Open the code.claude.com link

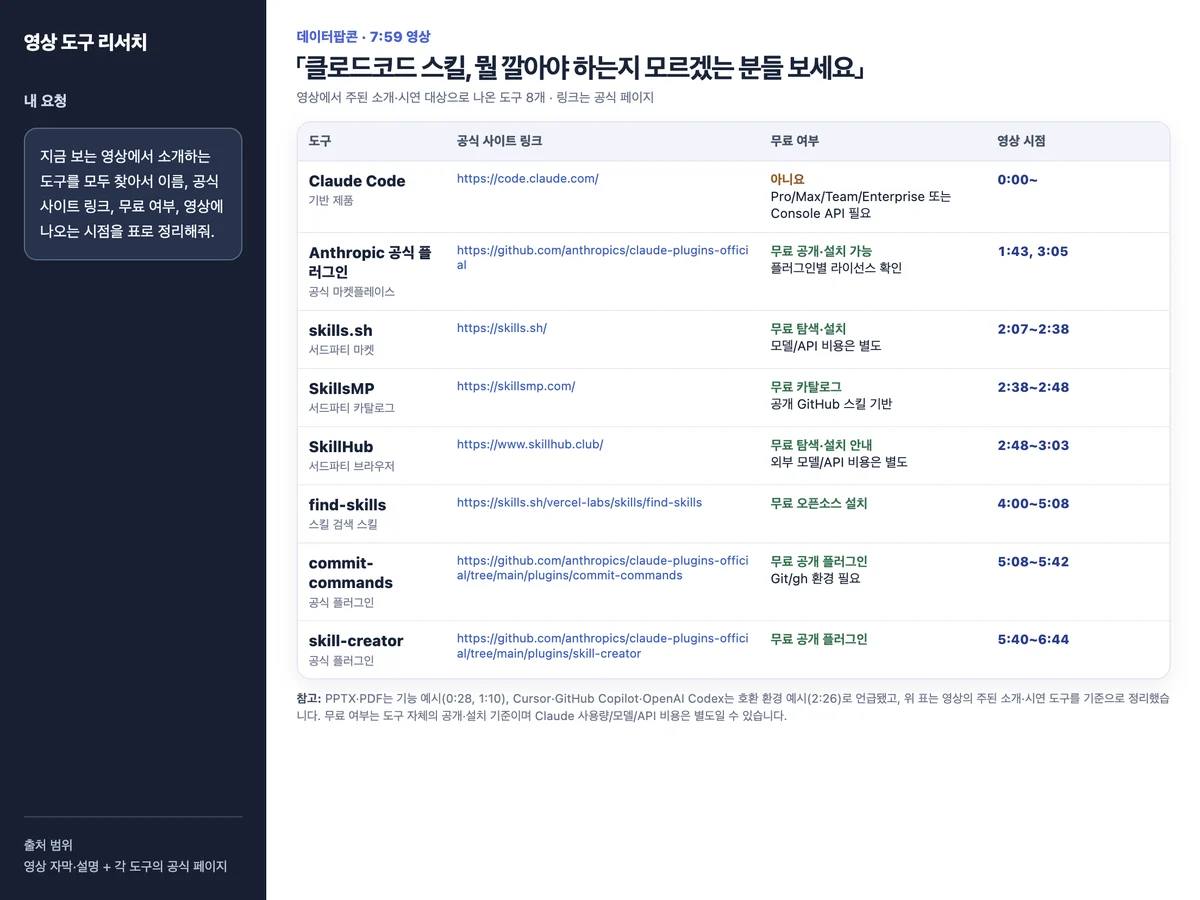coord(527,179)
